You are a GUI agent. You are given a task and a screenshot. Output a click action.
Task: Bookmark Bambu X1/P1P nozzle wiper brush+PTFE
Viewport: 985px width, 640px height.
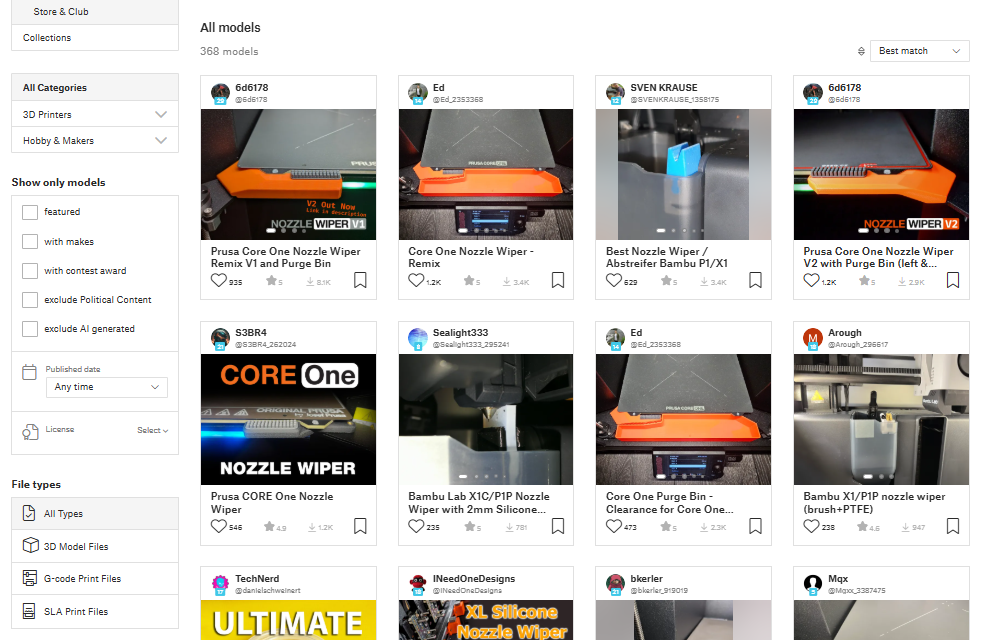click(953, 526)
